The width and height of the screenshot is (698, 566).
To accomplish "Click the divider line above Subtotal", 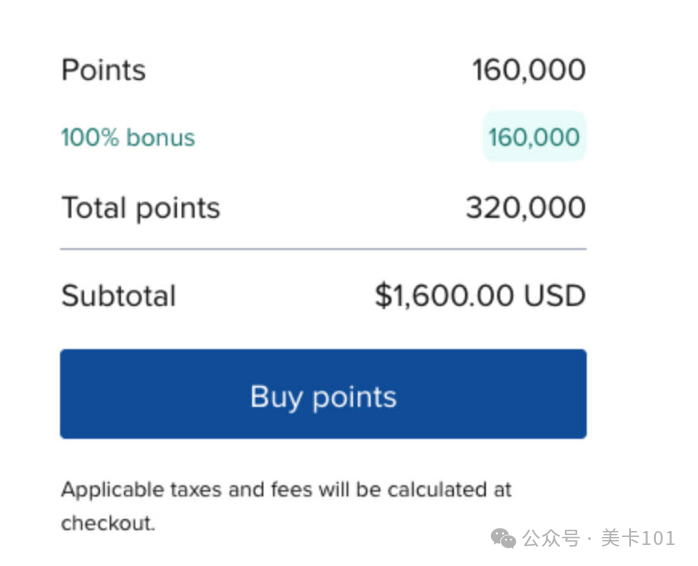I will [323, 248].
